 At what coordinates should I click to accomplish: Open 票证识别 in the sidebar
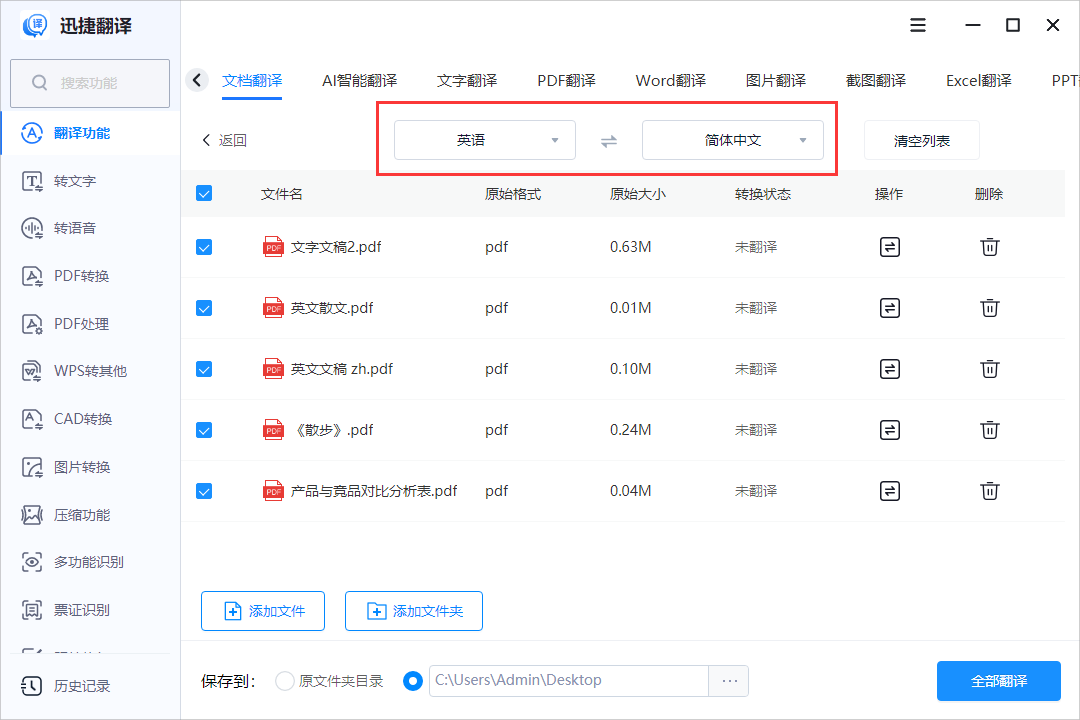90,610
